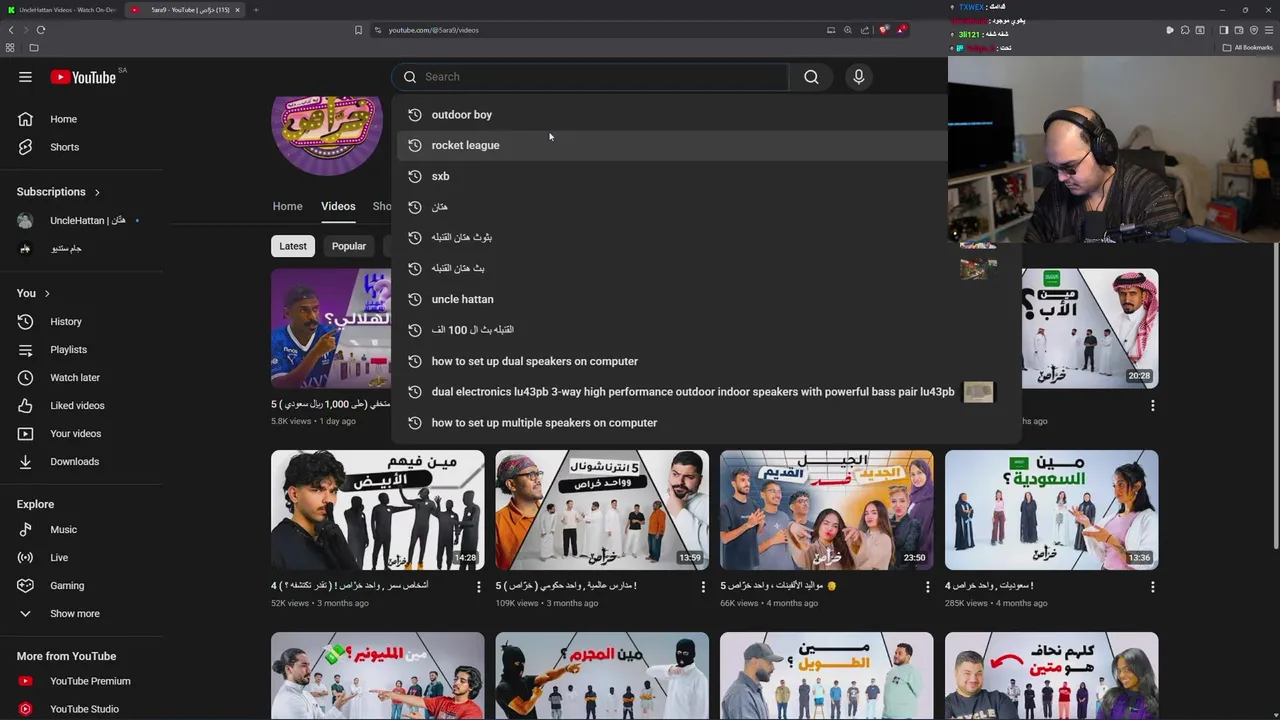Open Music under Explore
1280x720 pixels.
63,530
